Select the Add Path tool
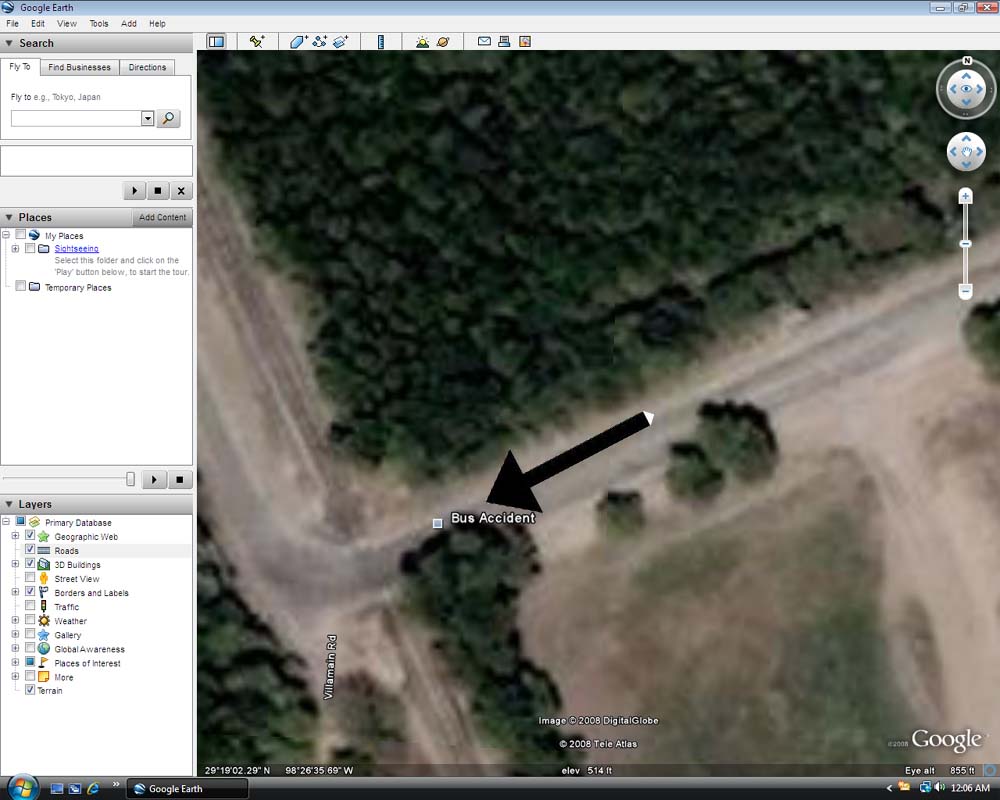The height and width of the screenshot is (800, 1000). (x=320, y=41)
